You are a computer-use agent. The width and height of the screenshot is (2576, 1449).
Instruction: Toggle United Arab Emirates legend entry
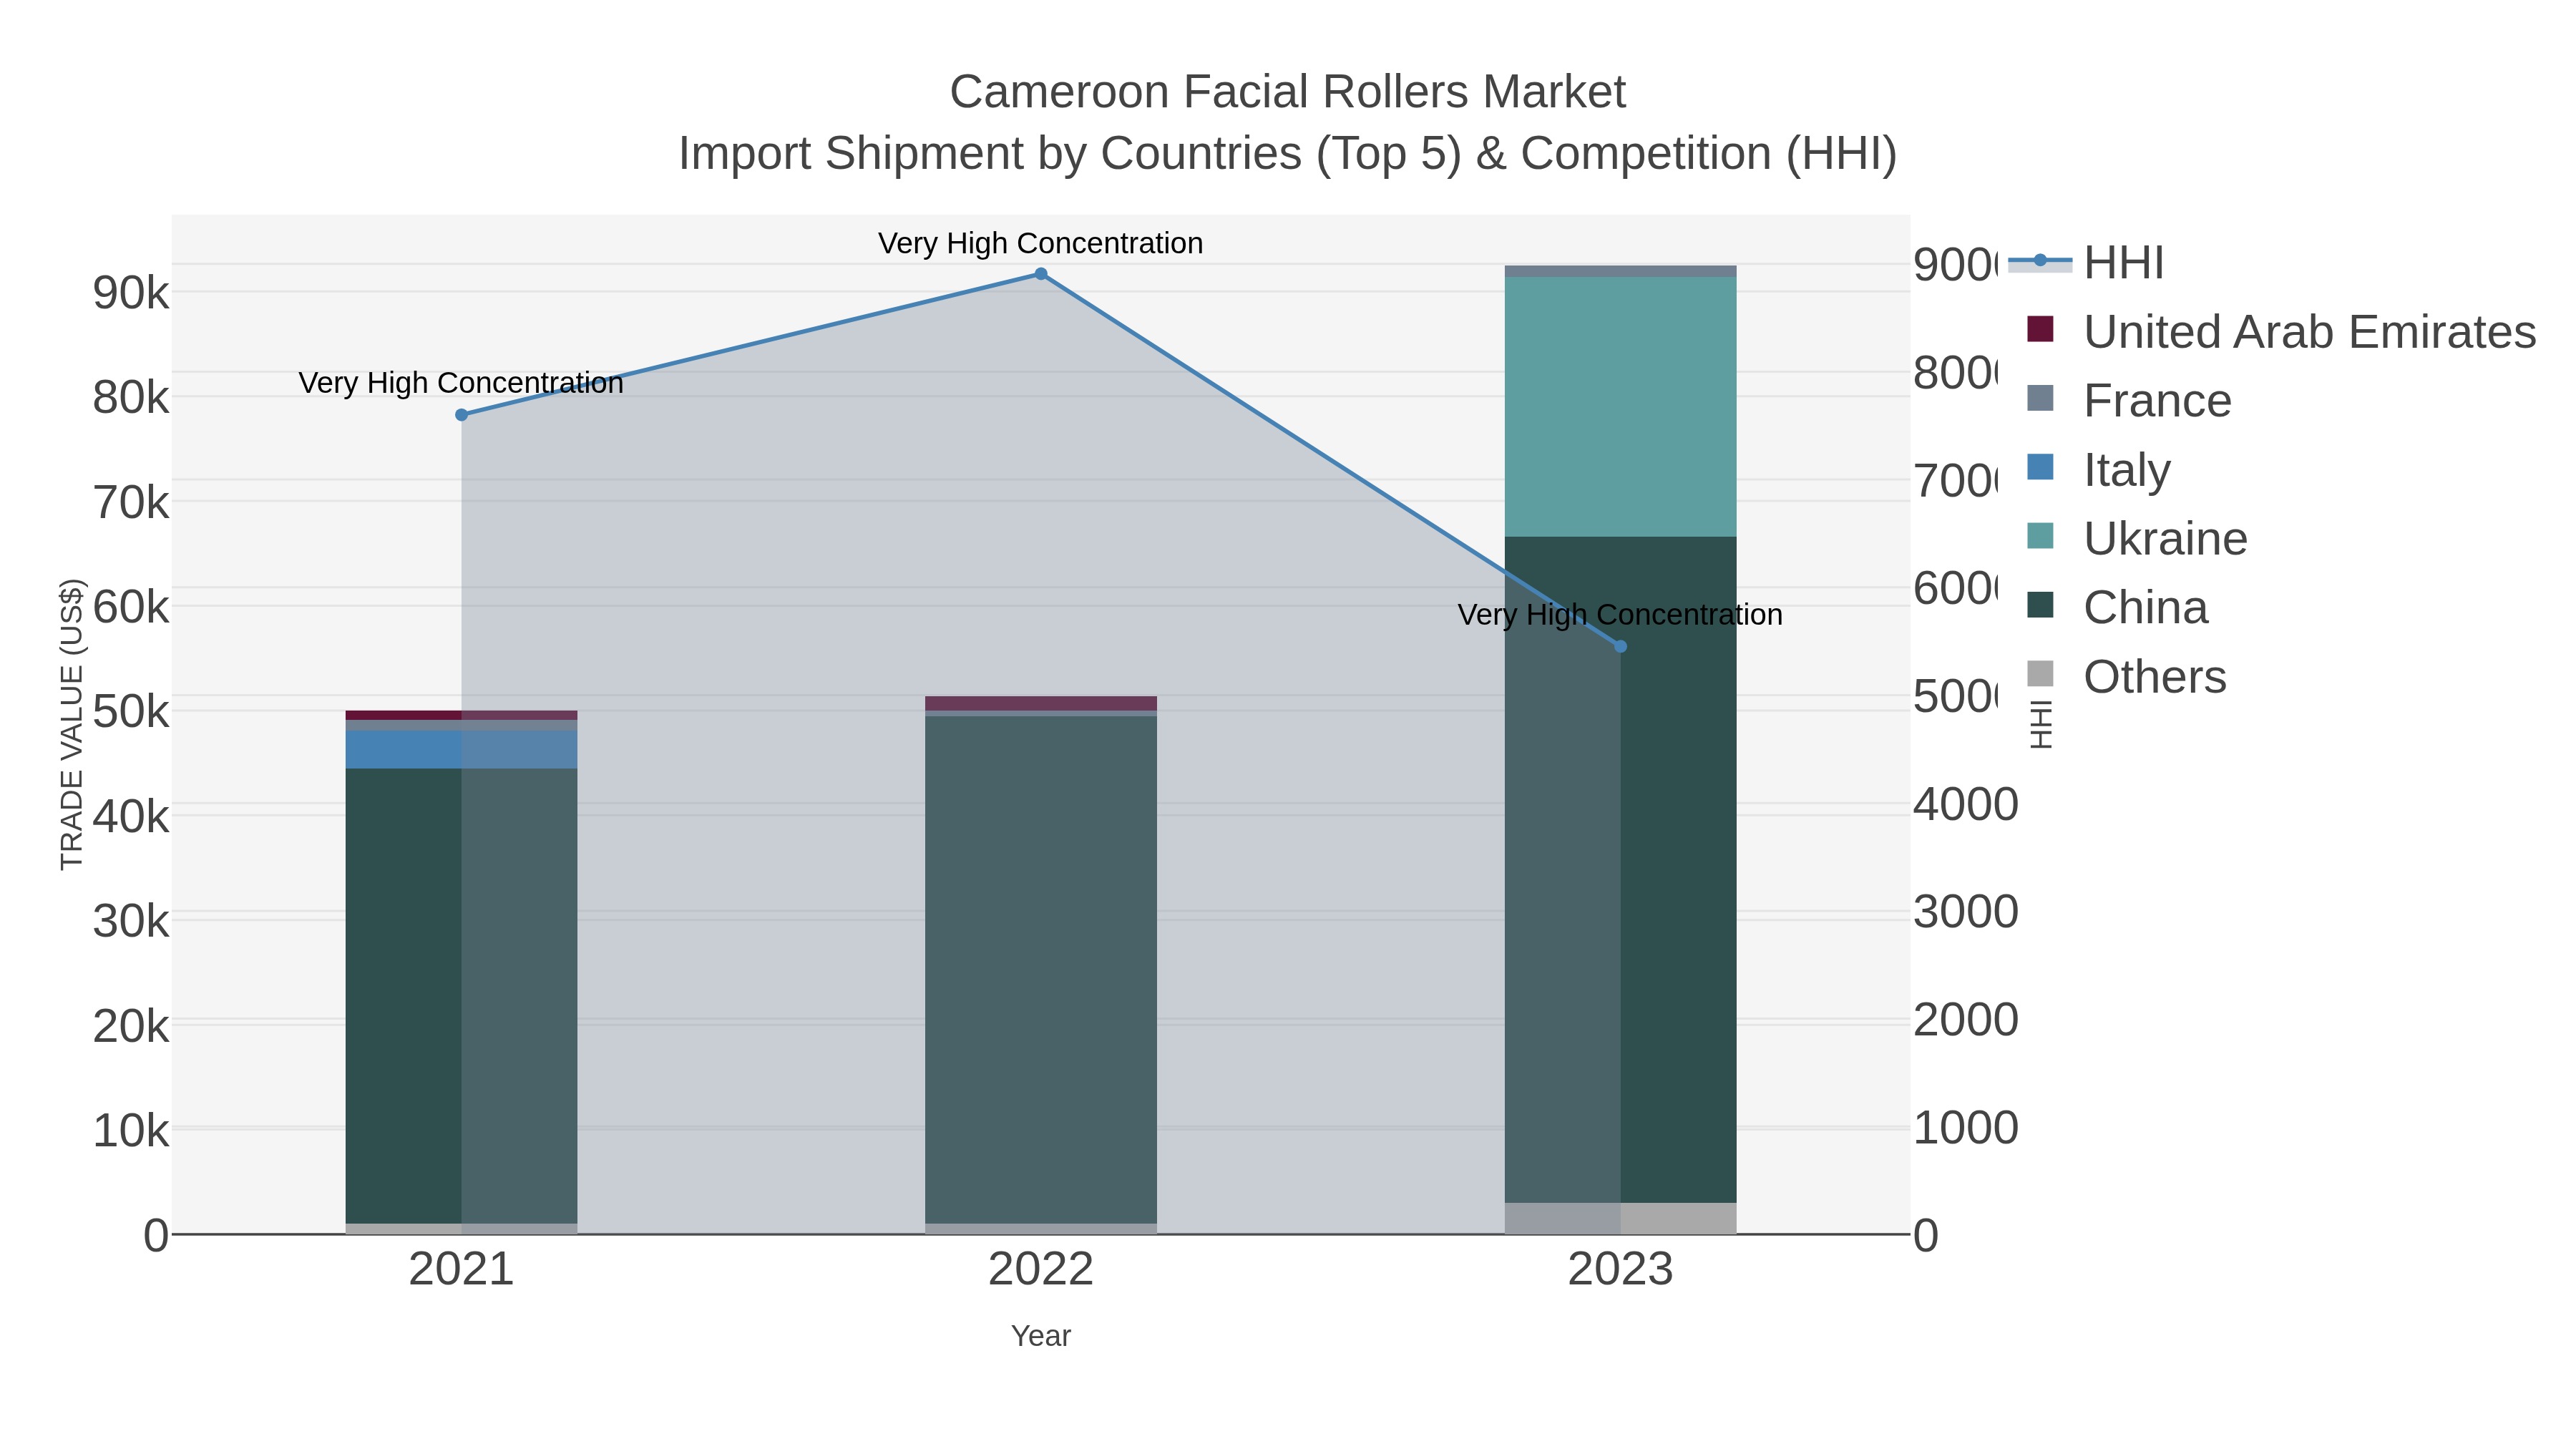(2281, 332)
